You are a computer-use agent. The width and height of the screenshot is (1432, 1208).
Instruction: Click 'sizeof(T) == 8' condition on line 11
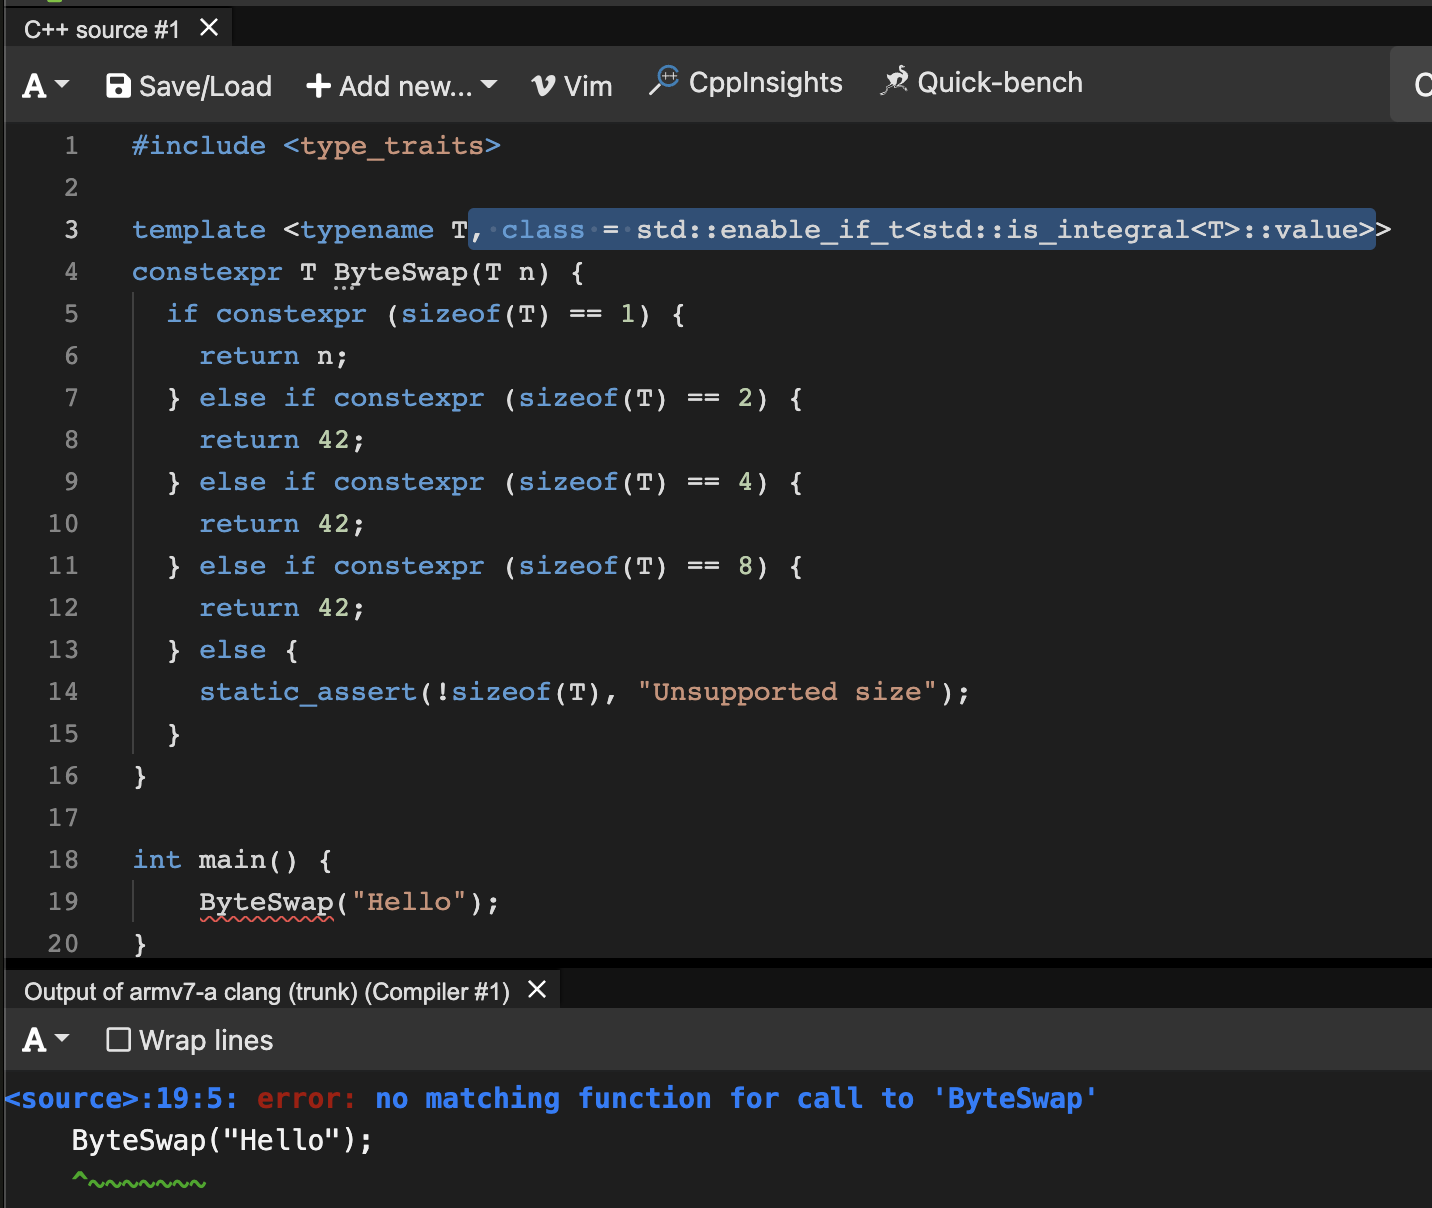[635, 566]
